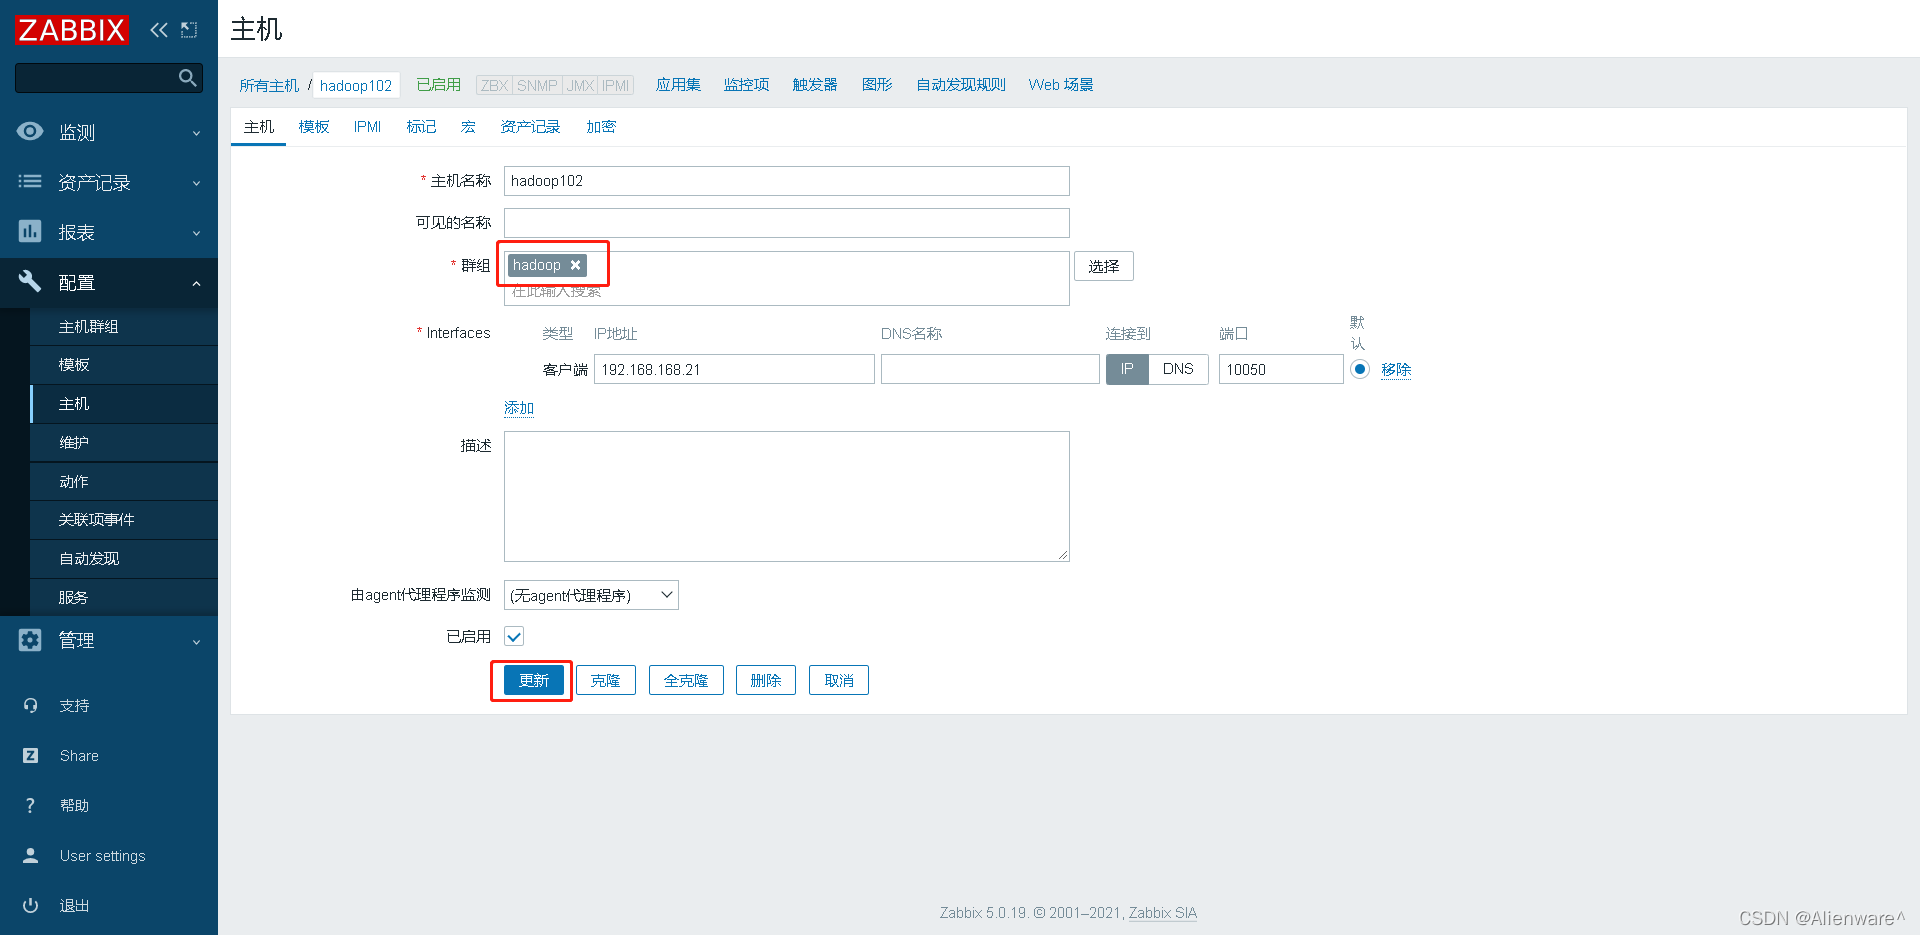This screenshot has height=935, width=1920.
Task: Open 主机群组 in sidebar
Action: click(x=124, y=327)
